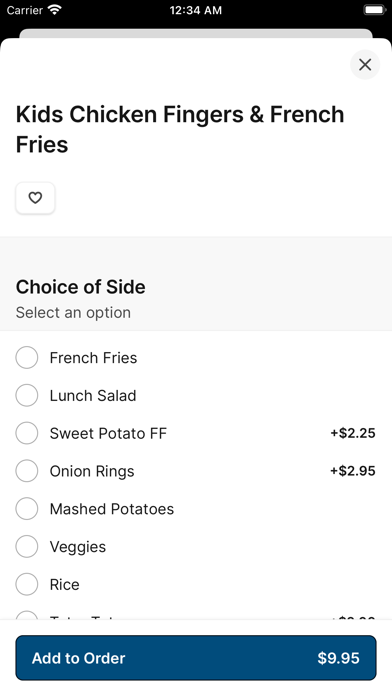The image size is (392, 696).
Task: Tap the Select an option subtitle
Action: 73,312
